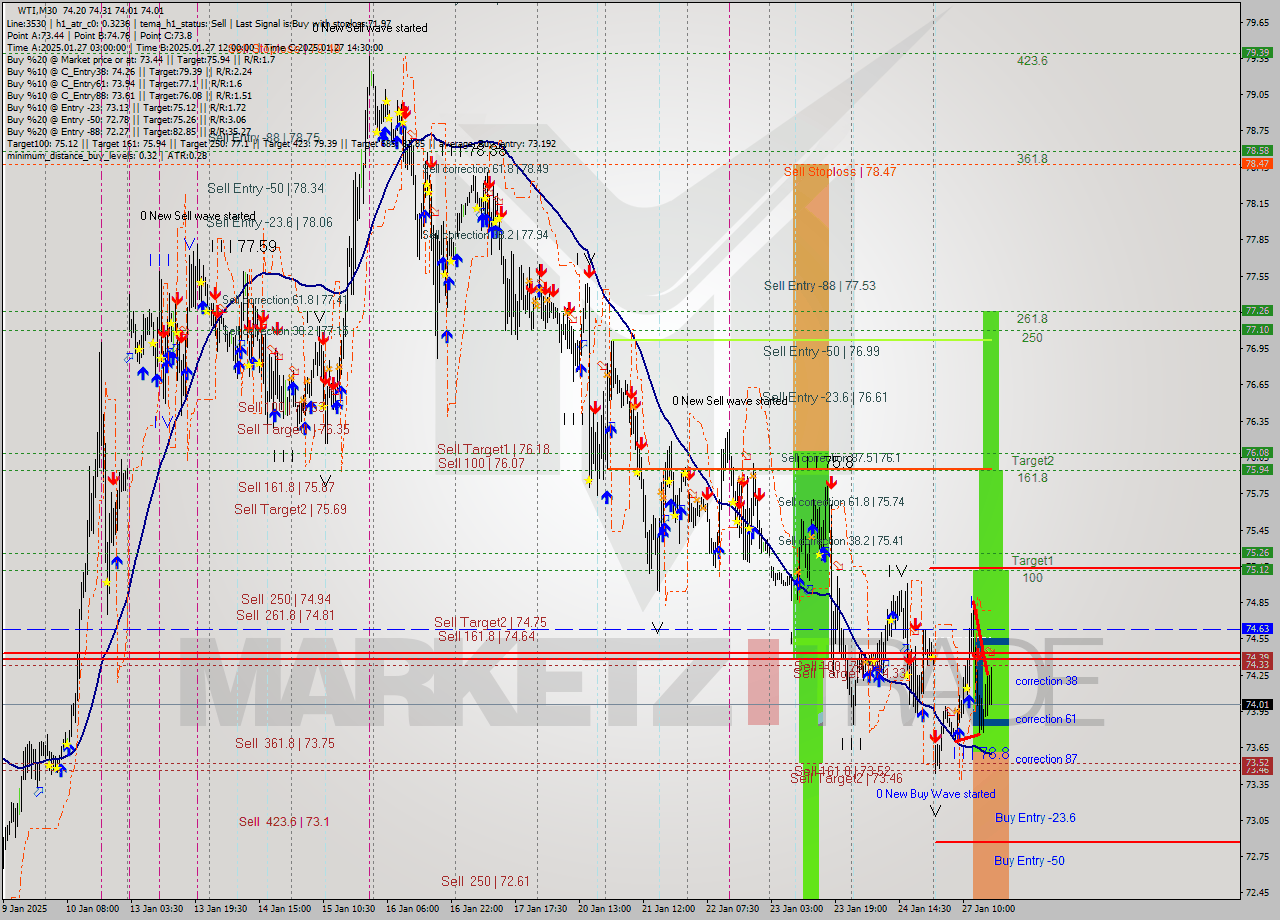Click the 'correction 38' label

pos(1046,681)
